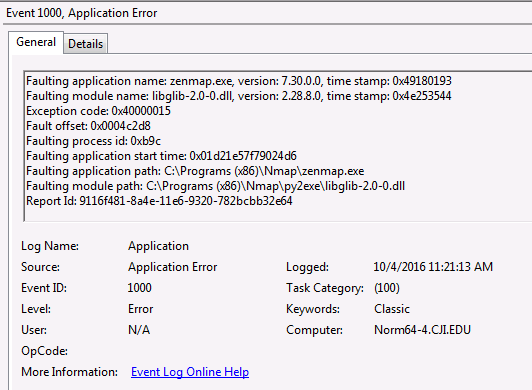The width and height of the screenshot is (532, 390).
Task: Select the Event ID value '1000'
Action: pyautogui.click(x=139, y=288)
